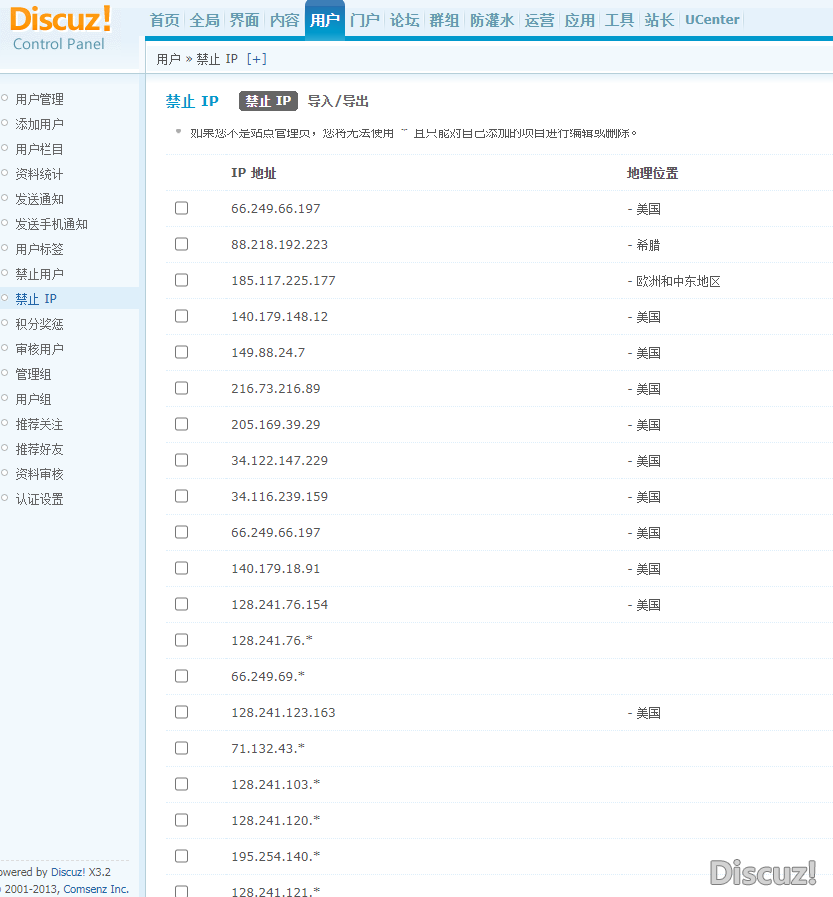This screenshot has width=833, height=897.
Task: Click the [+] icon beside 禁止 IP breadcrumb
Action: click(257, 59)
